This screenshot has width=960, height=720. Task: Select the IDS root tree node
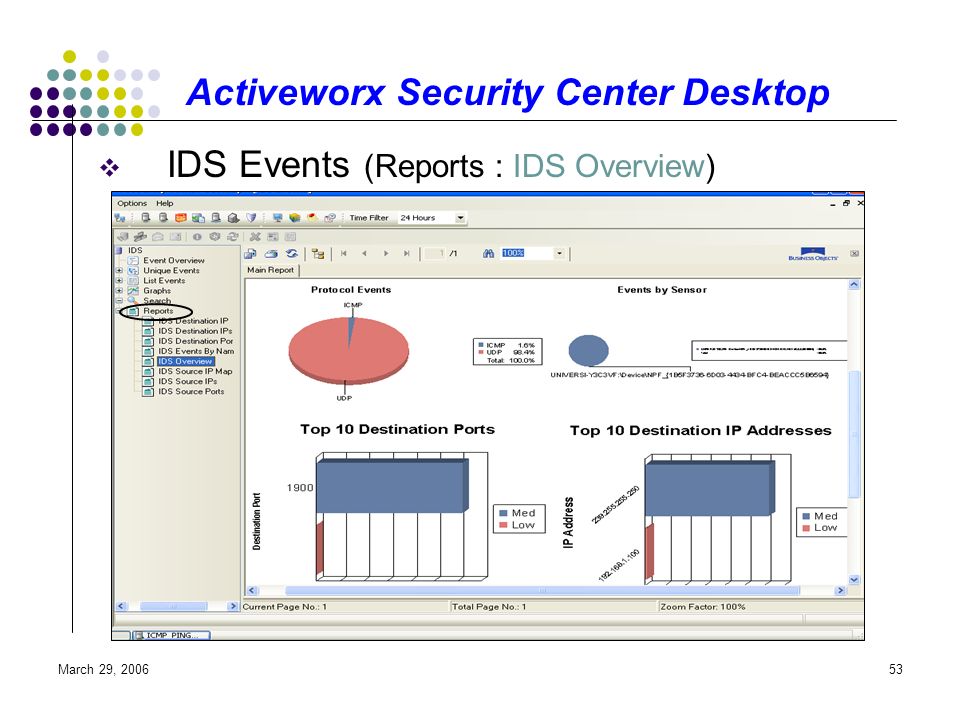tap(135, 250)
